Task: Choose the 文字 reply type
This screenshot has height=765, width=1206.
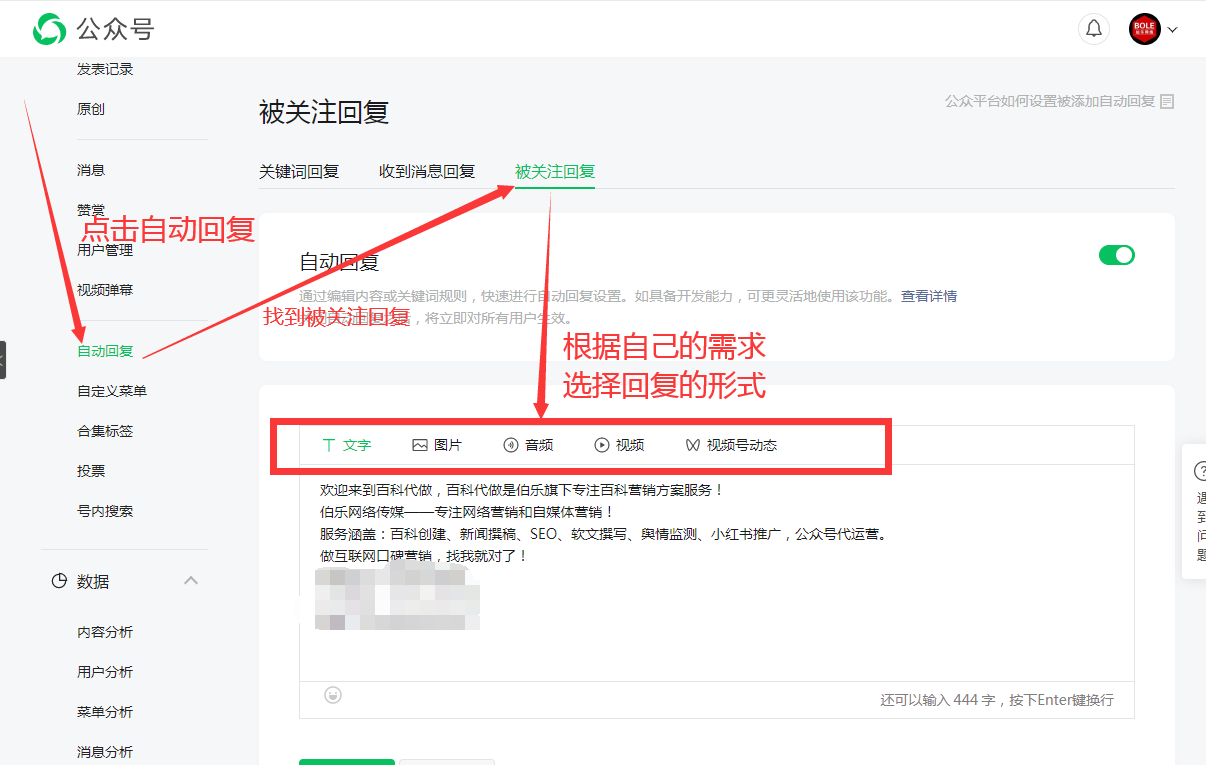Action: point(346,445)
